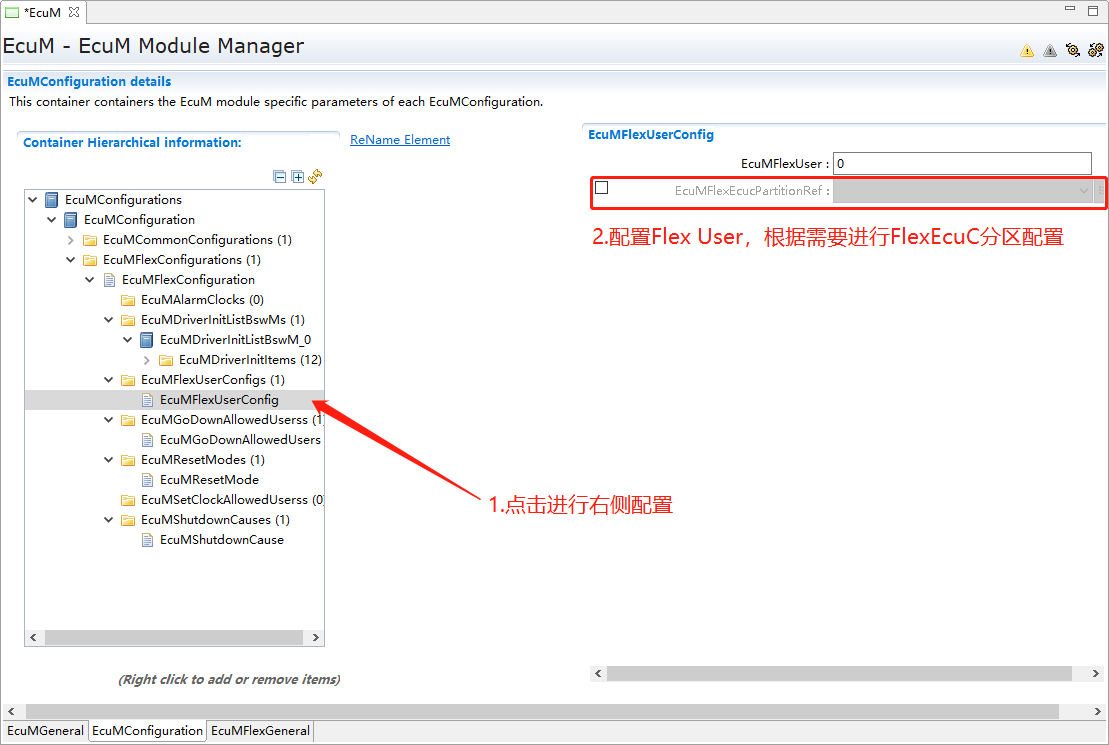Expand the EcuMCommonConfigurations folder
This screenshot has width=1109, height=745.
point(71,240)
